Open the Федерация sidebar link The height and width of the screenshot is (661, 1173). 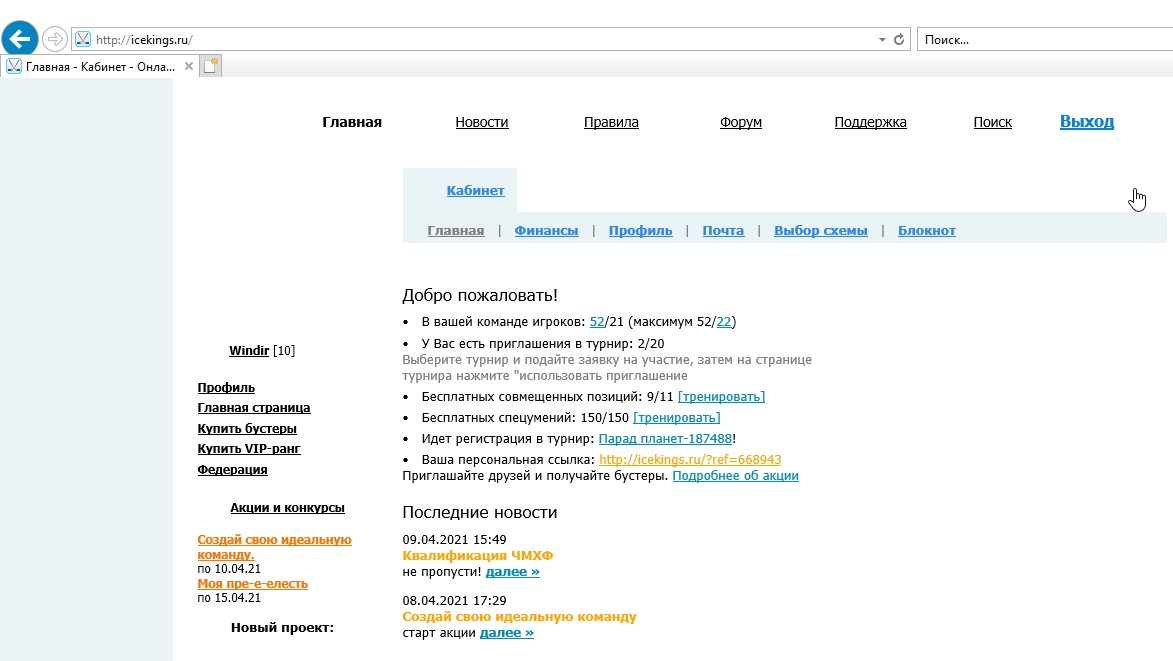coord(232,469)
